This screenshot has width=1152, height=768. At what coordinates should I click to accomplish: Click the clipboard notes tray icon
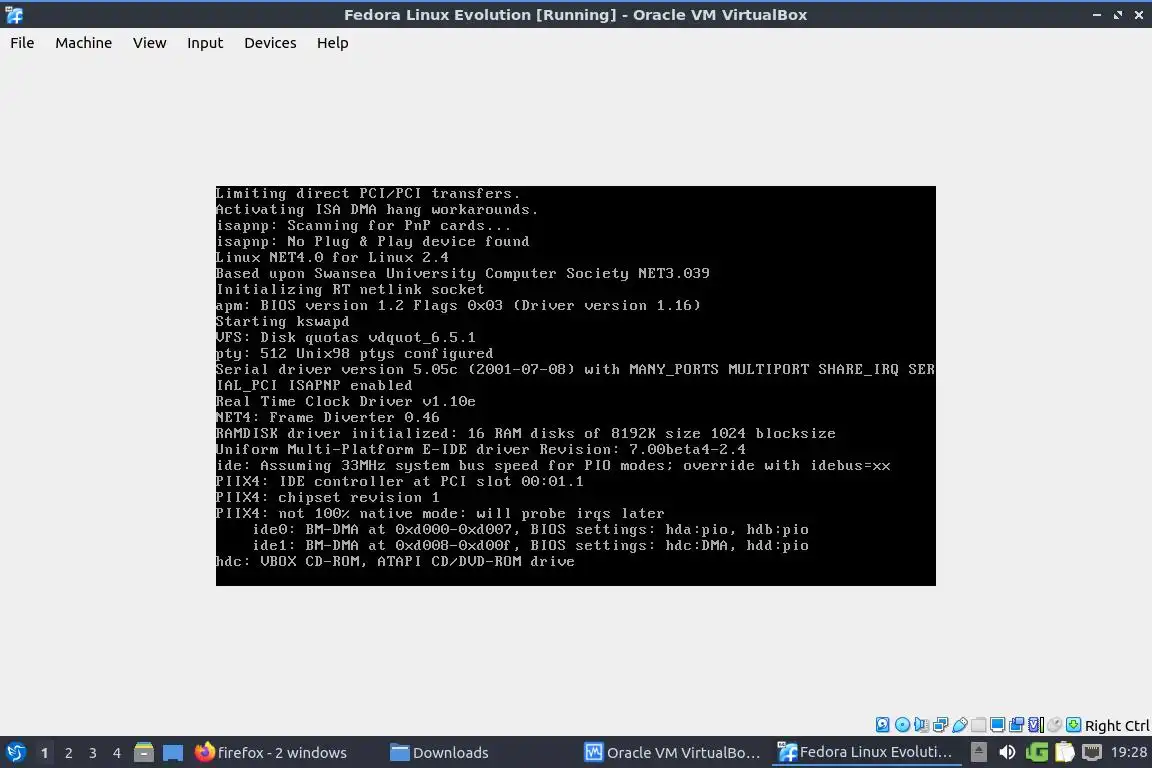tap(1065, 752)
